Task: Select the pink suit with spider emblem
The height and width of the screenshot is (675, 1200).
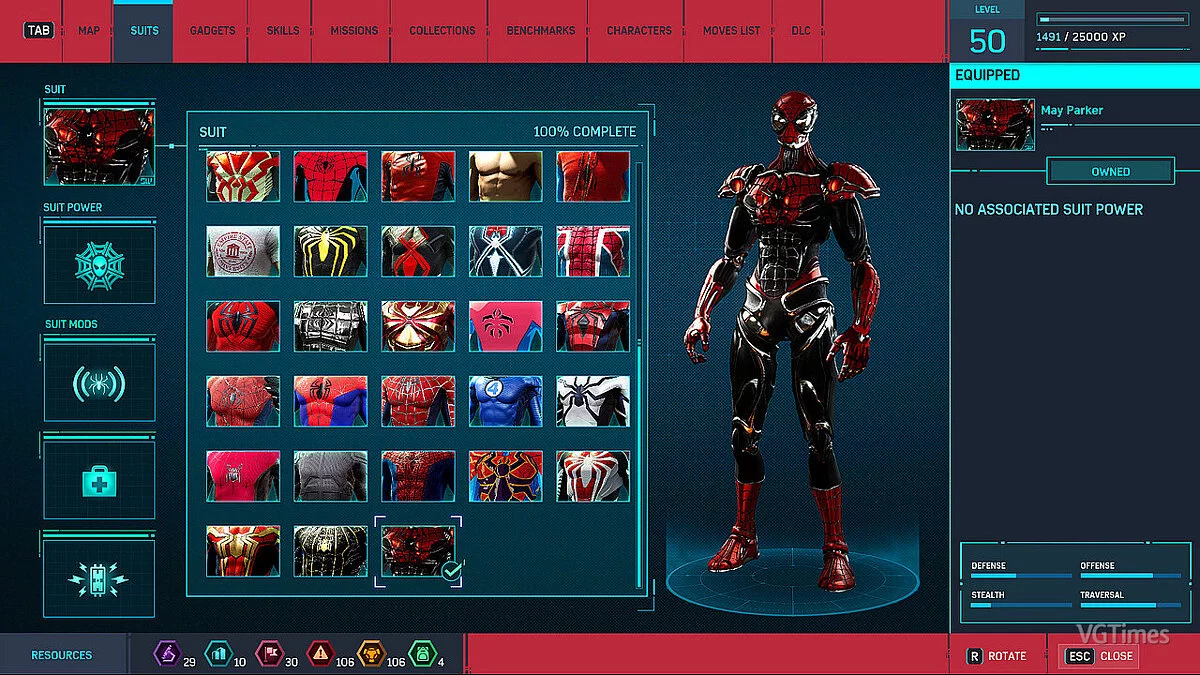Action: [x=506, y=326]
